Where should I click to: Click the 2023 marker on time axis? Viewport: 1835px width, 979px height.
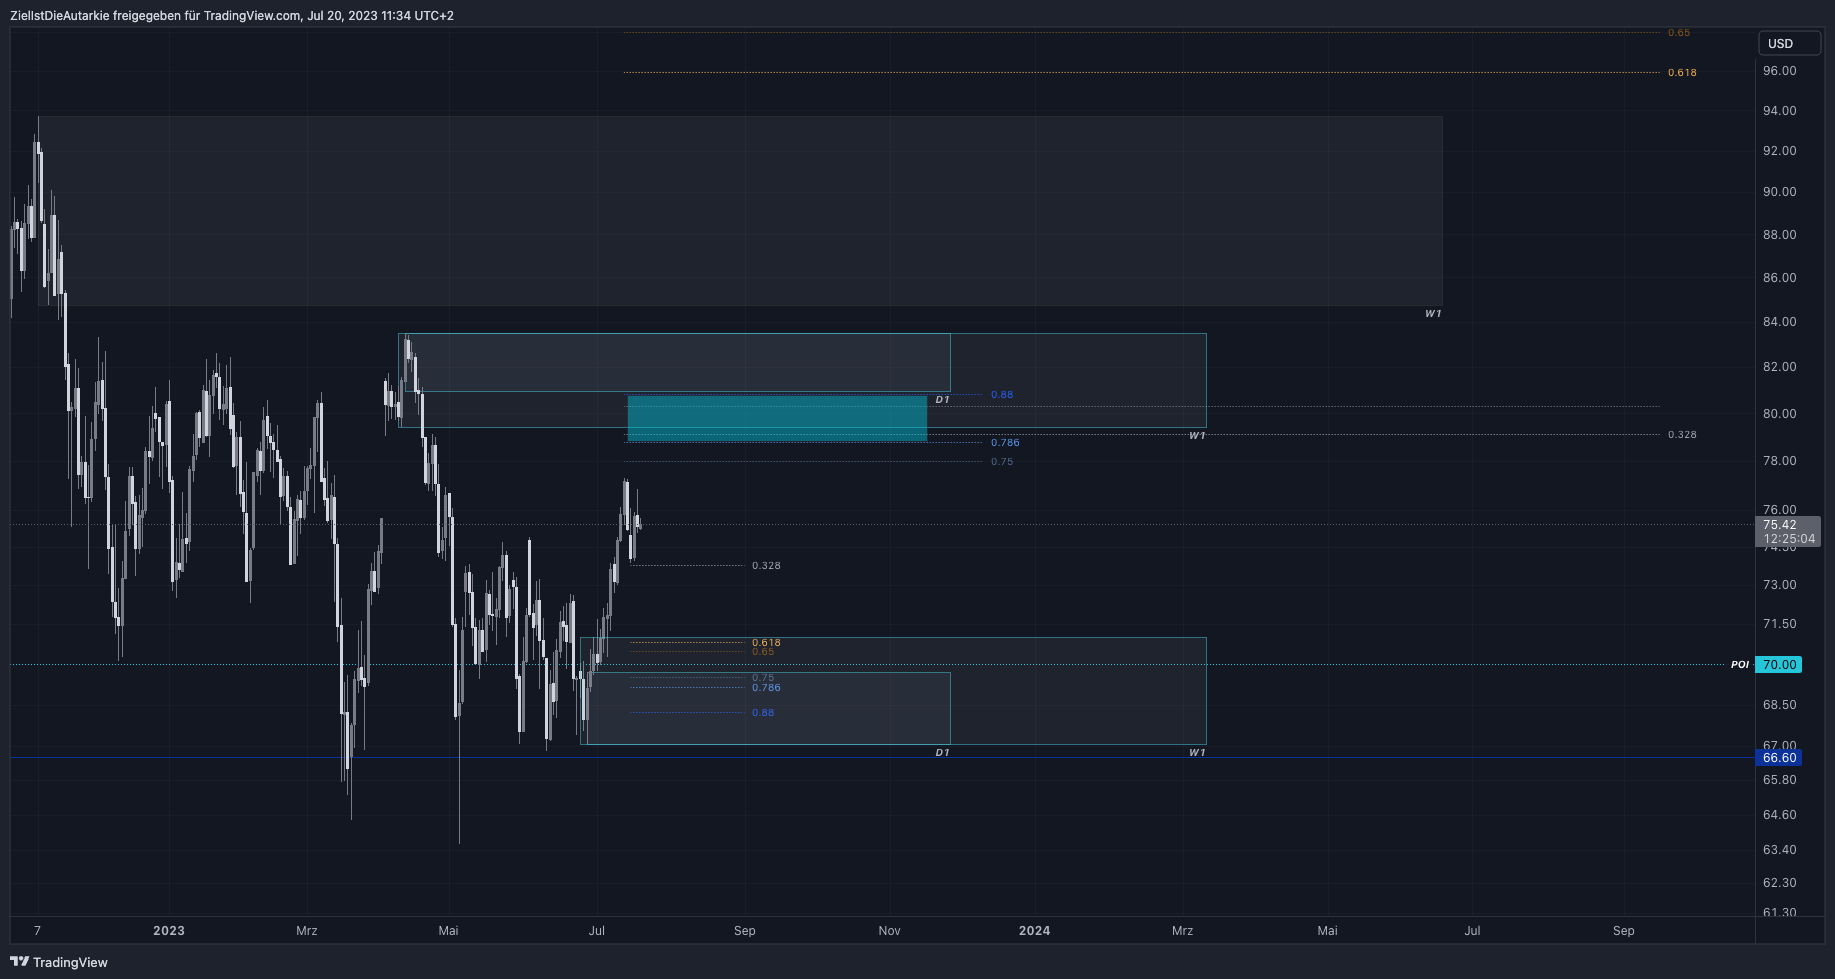tap(169, 931)
